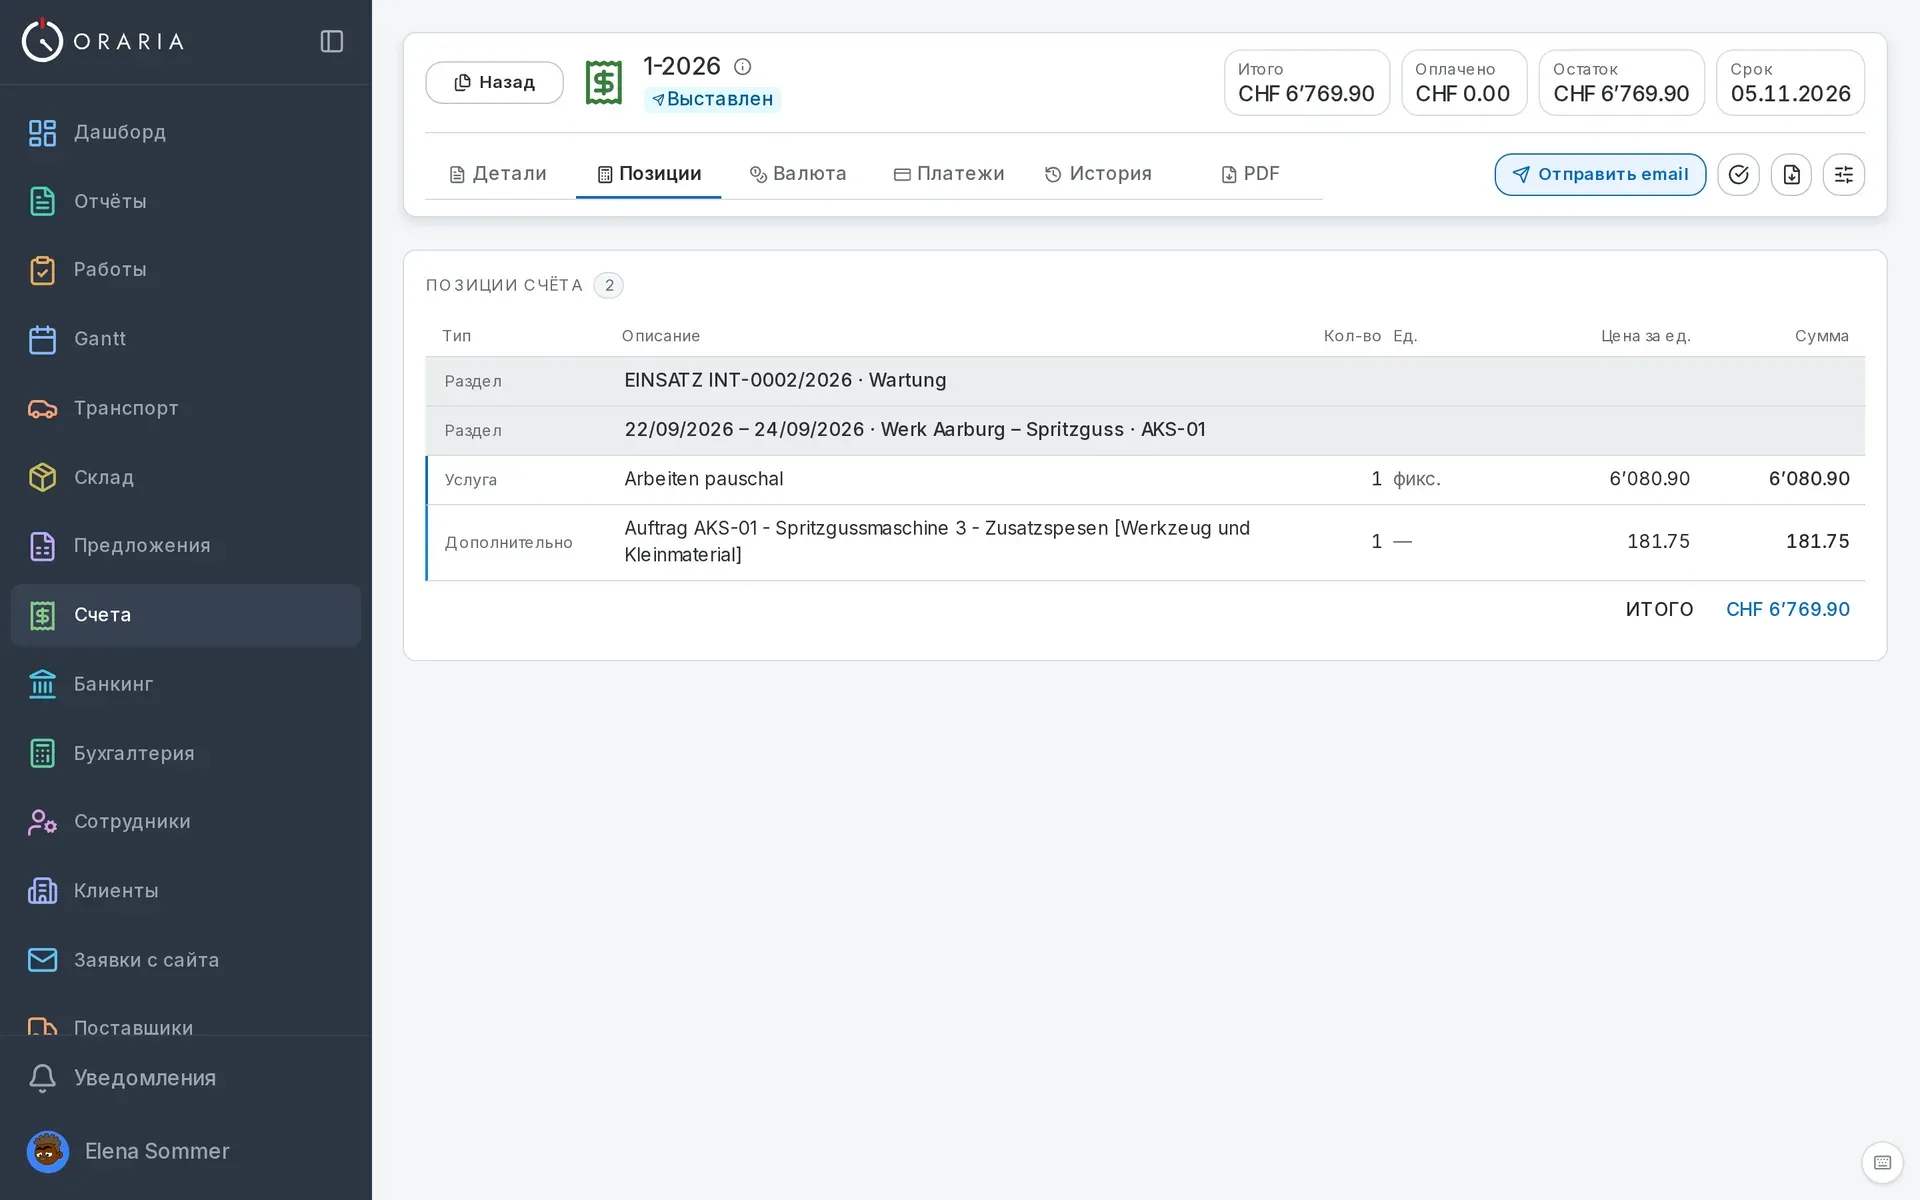The image size is (1920, 1200).
Task: Open the История tab
Action: click(1098, 174)
